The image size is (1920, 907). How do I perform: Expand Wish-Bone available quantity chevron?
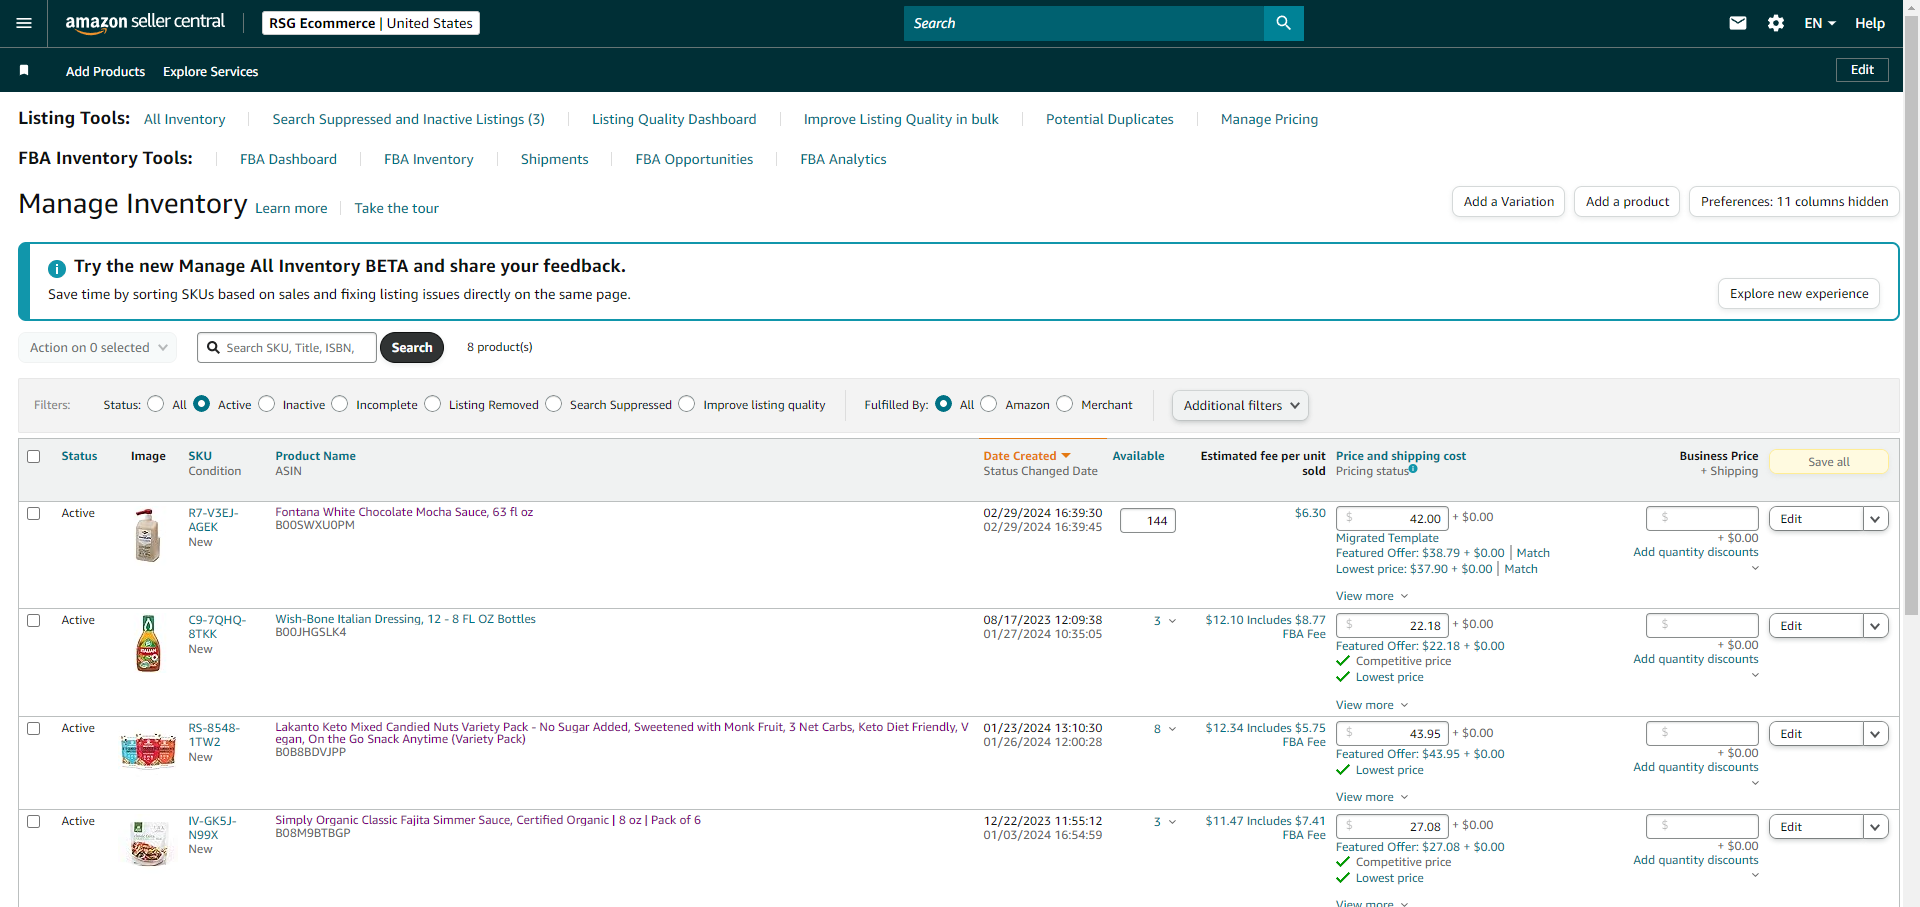click(x=1173, y=621)
